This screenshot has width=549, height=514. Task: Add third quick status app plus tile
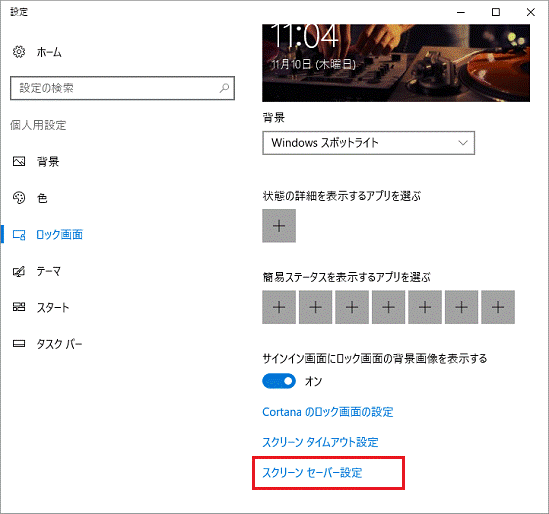point(352,307)
